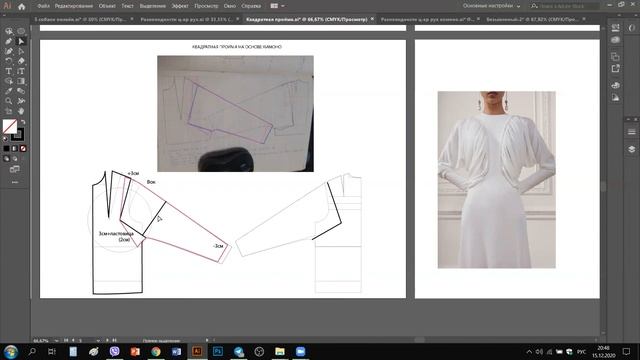Go to next artboard arrow
Screen dimensions: 640x360
click(x=107, y=340)
